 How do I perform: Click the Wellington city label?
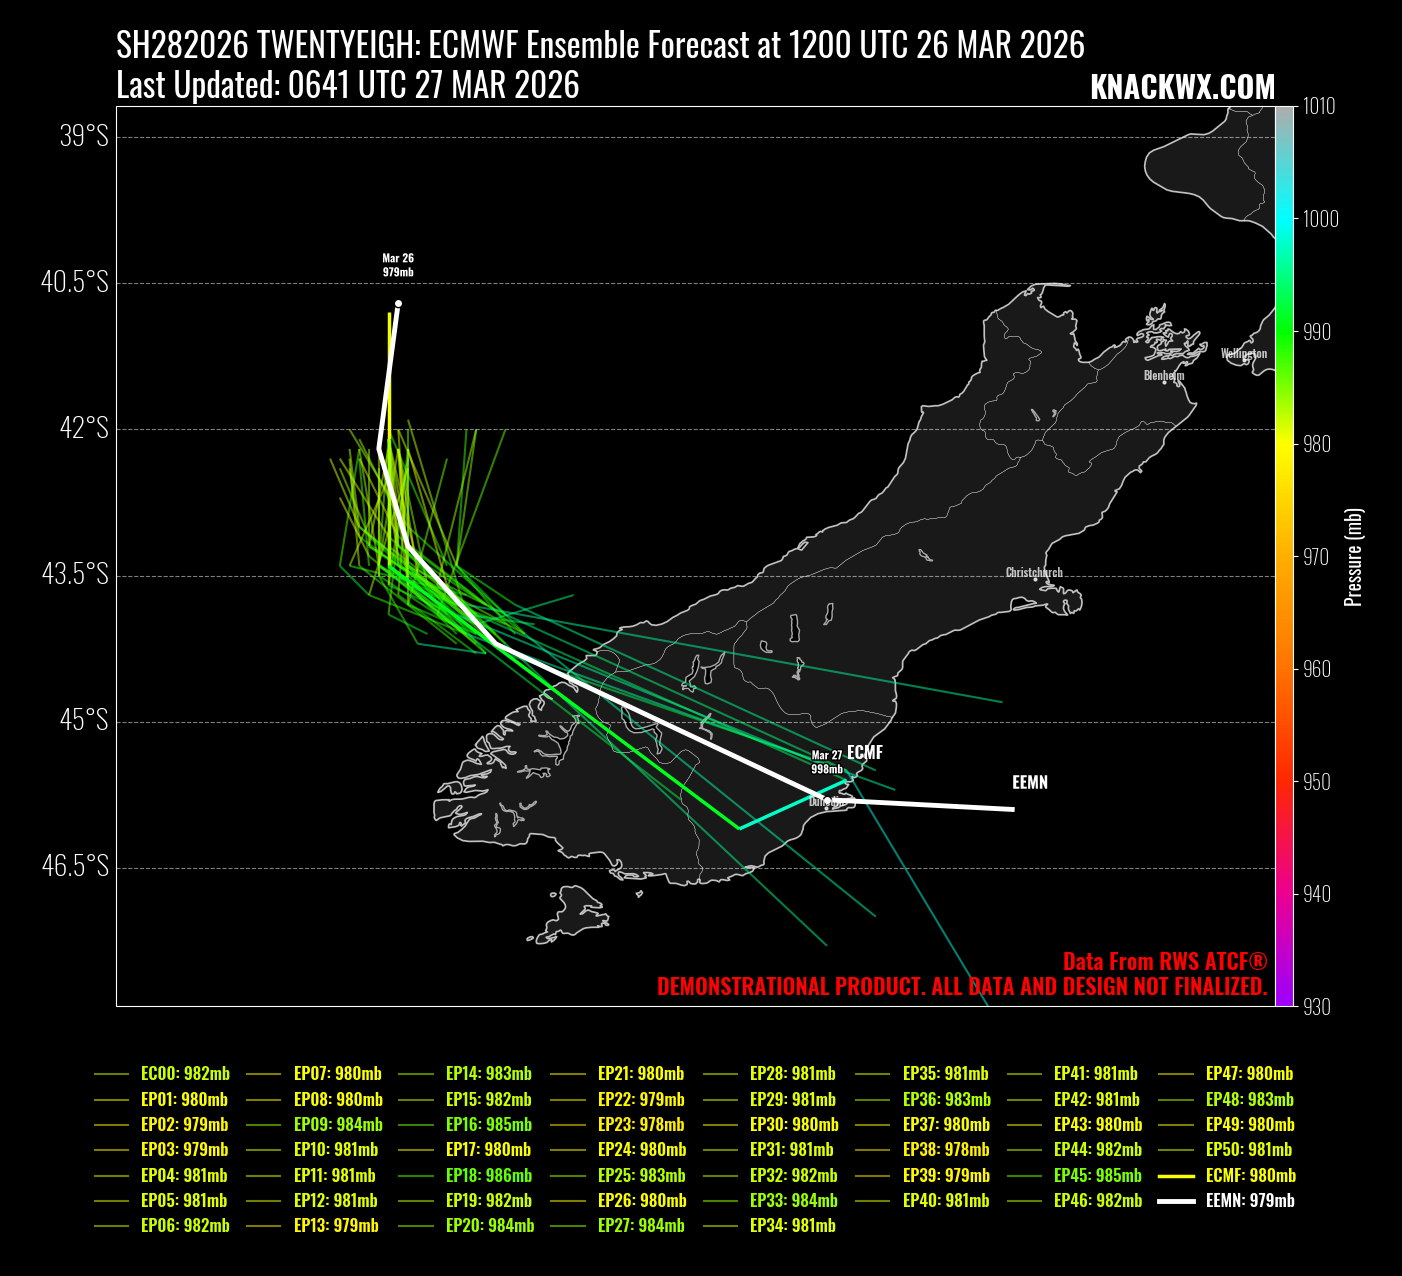click(x=1243, y=353)
